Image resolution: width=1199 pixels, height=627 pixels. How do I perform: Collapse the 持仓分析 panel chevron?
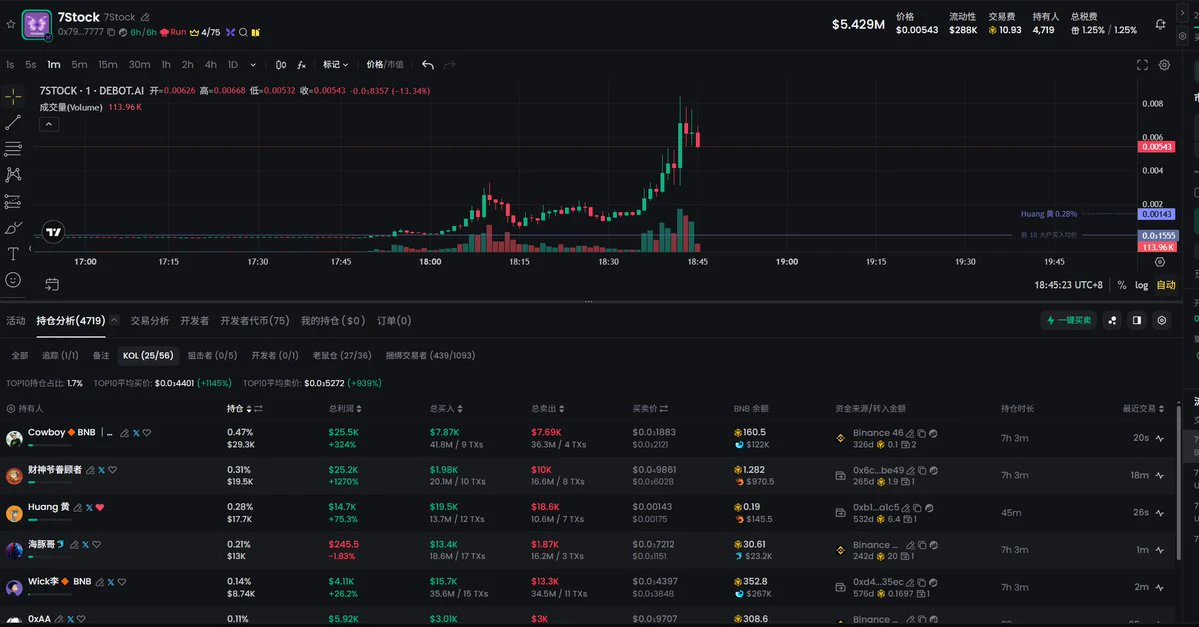point(114,320)
